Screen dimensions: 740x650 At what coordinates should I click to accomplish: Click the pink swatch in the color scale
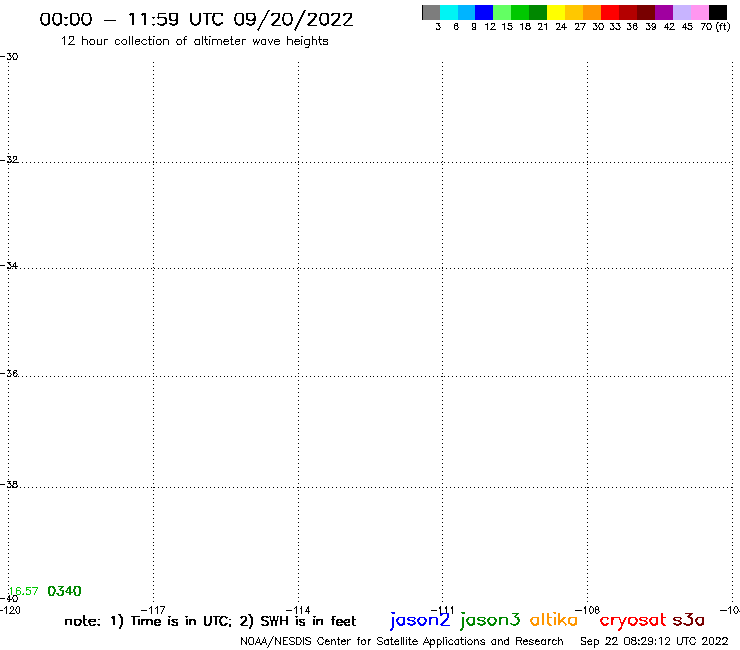(x=699, y=12)
